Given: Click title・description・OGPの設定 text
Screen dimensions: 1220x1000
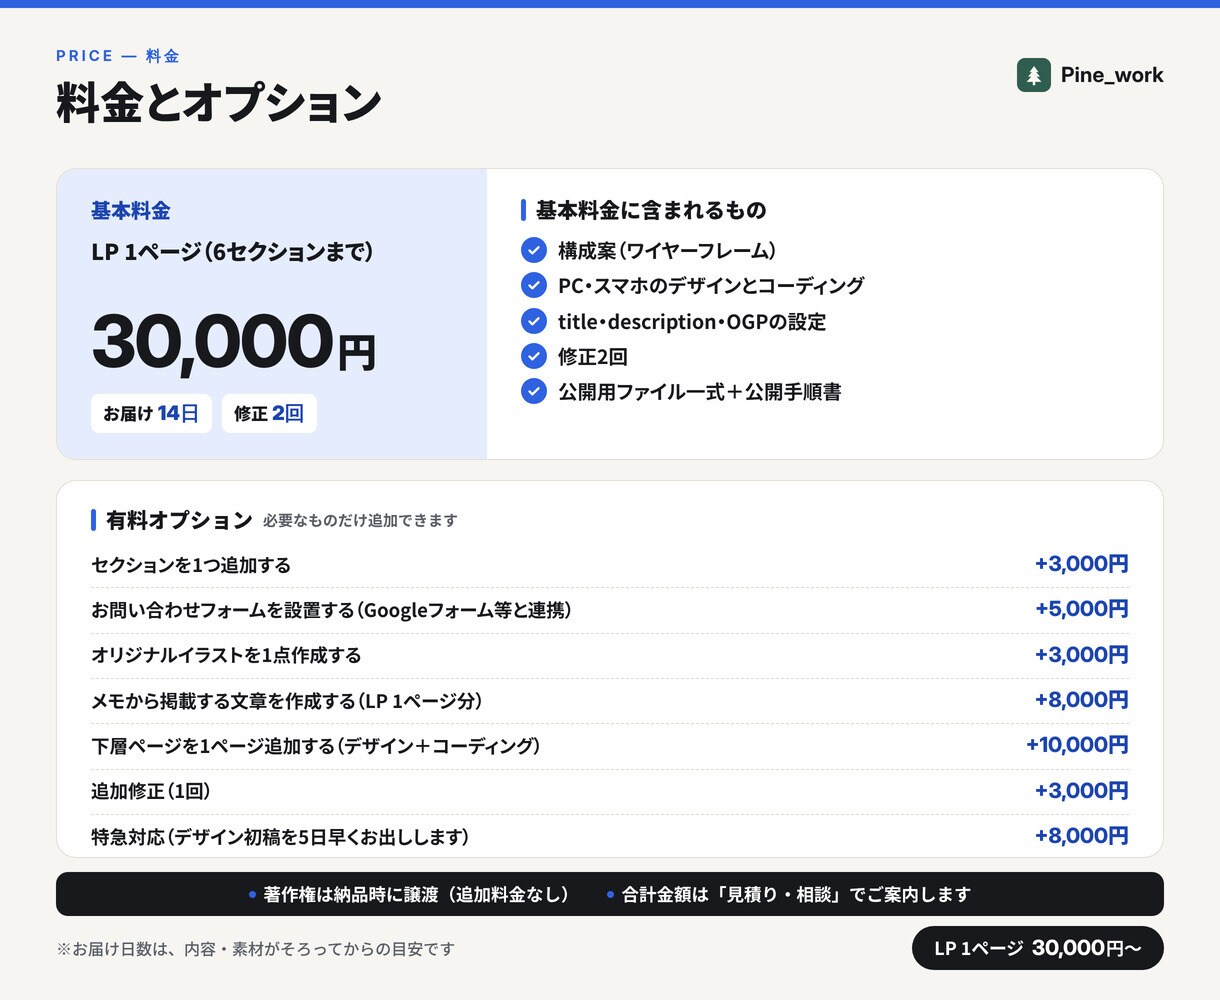Looking at the screenshot, I should [x=692, y=321].
